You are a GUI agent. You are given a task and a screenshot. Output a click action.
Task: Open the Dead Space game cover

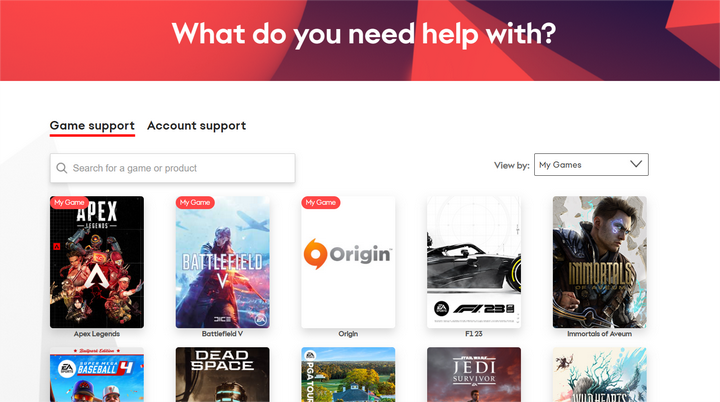tap(223, 374)
